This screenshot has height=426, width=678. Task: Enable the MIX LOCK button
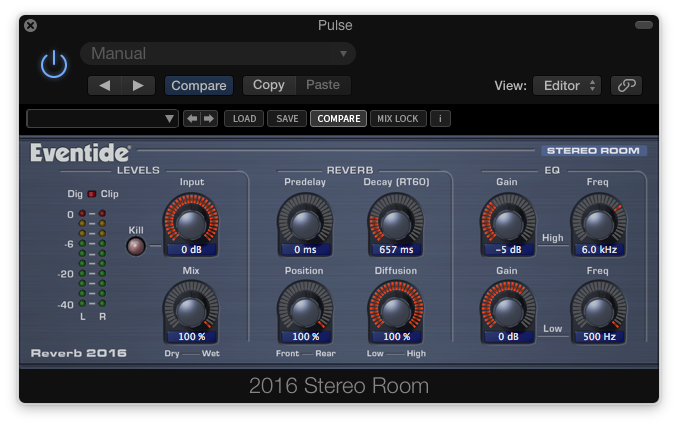(x=398, y=119)
